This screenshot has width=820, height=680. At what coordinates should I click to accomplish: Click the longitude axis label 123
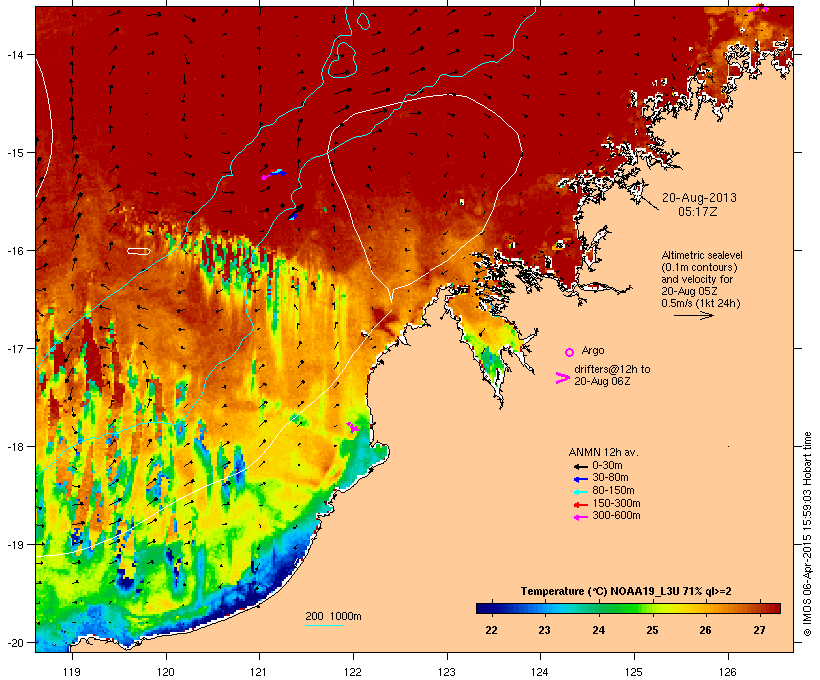(447, 672)
